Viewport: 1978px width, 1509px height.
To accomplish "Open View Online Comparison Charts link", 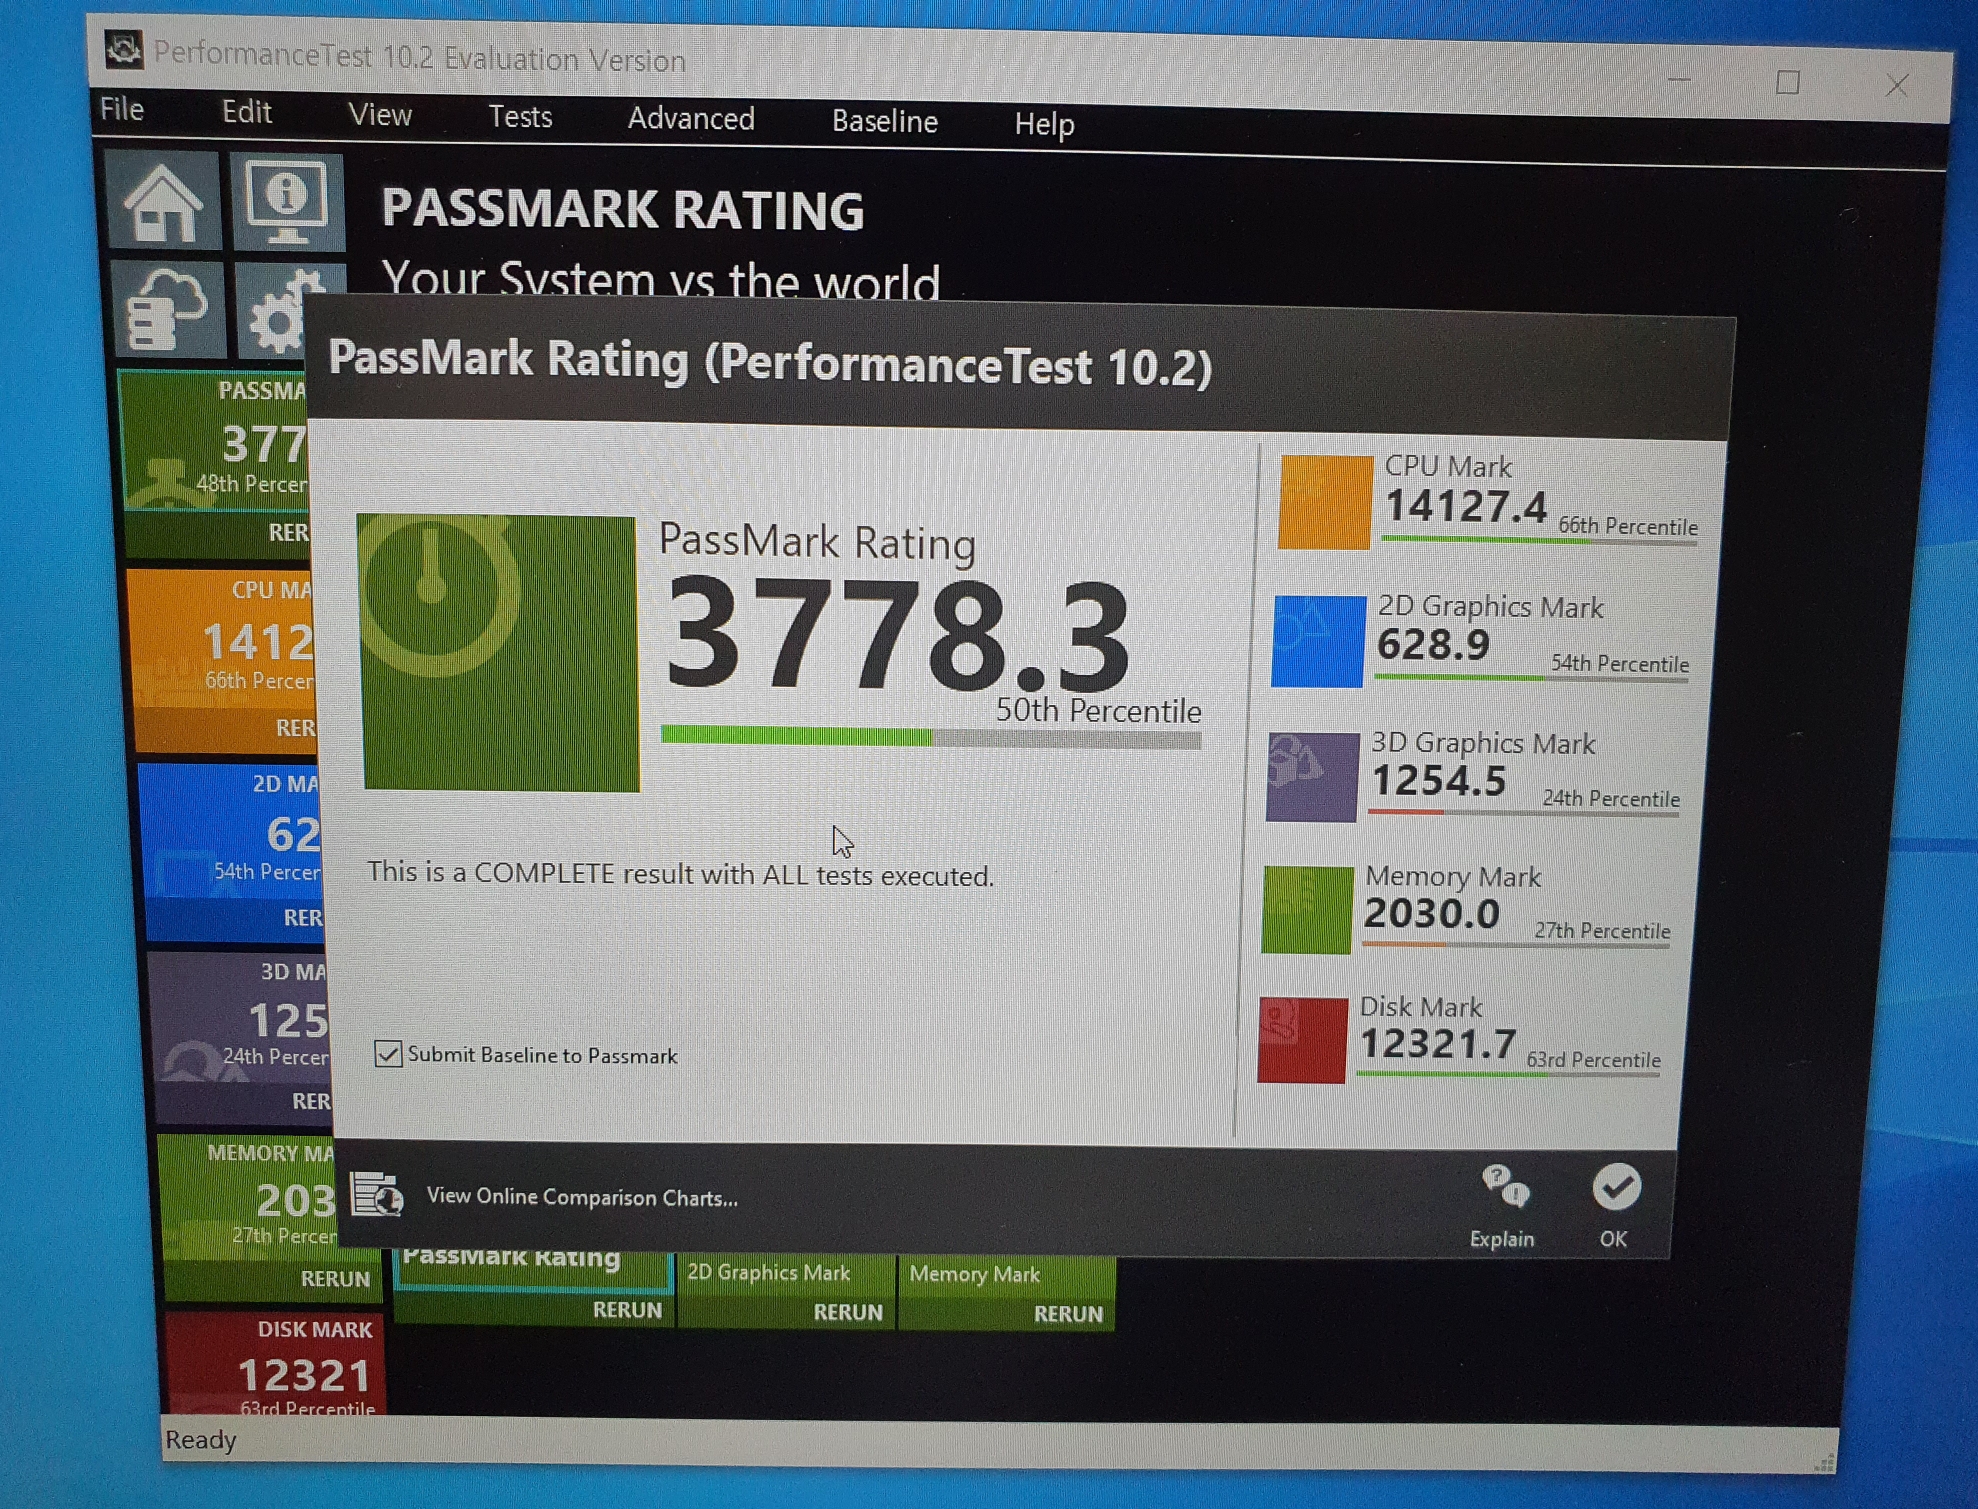I will 581,1197.
